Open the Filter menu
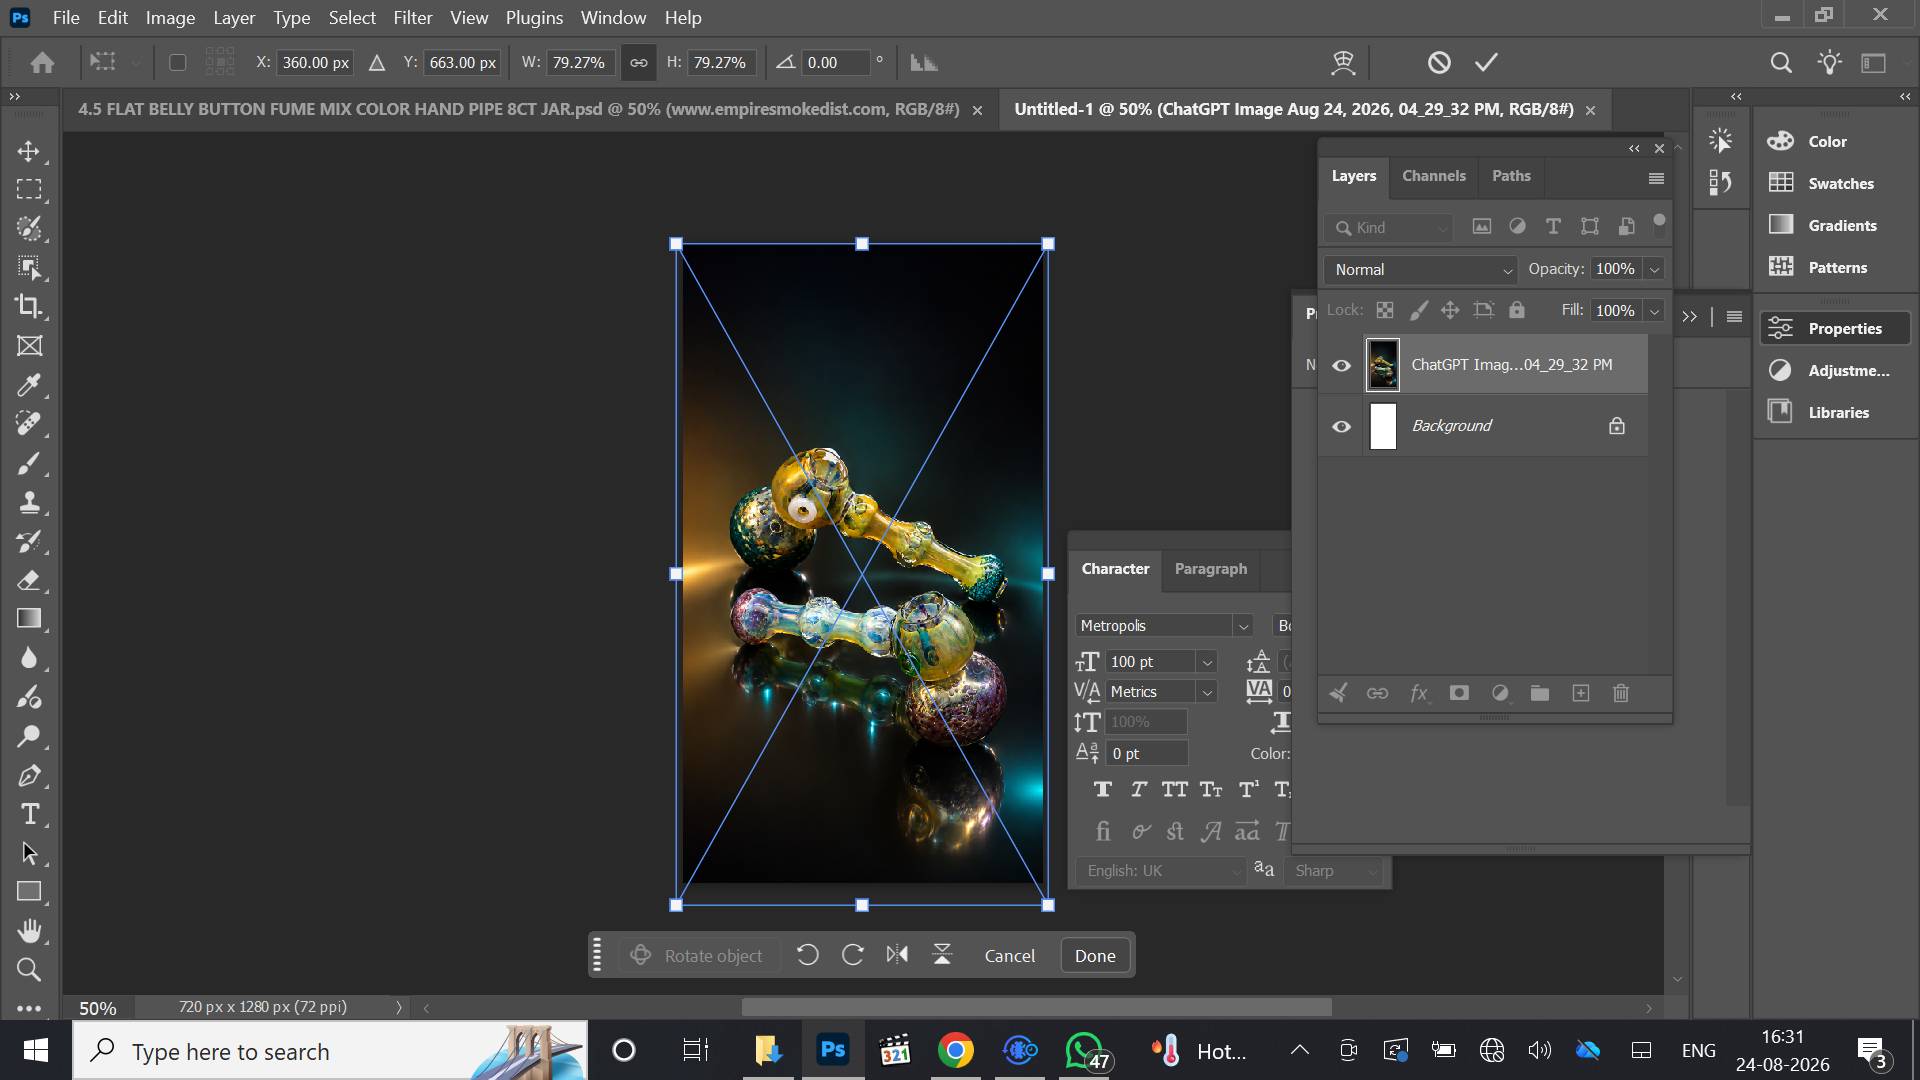 click(412, 17)
